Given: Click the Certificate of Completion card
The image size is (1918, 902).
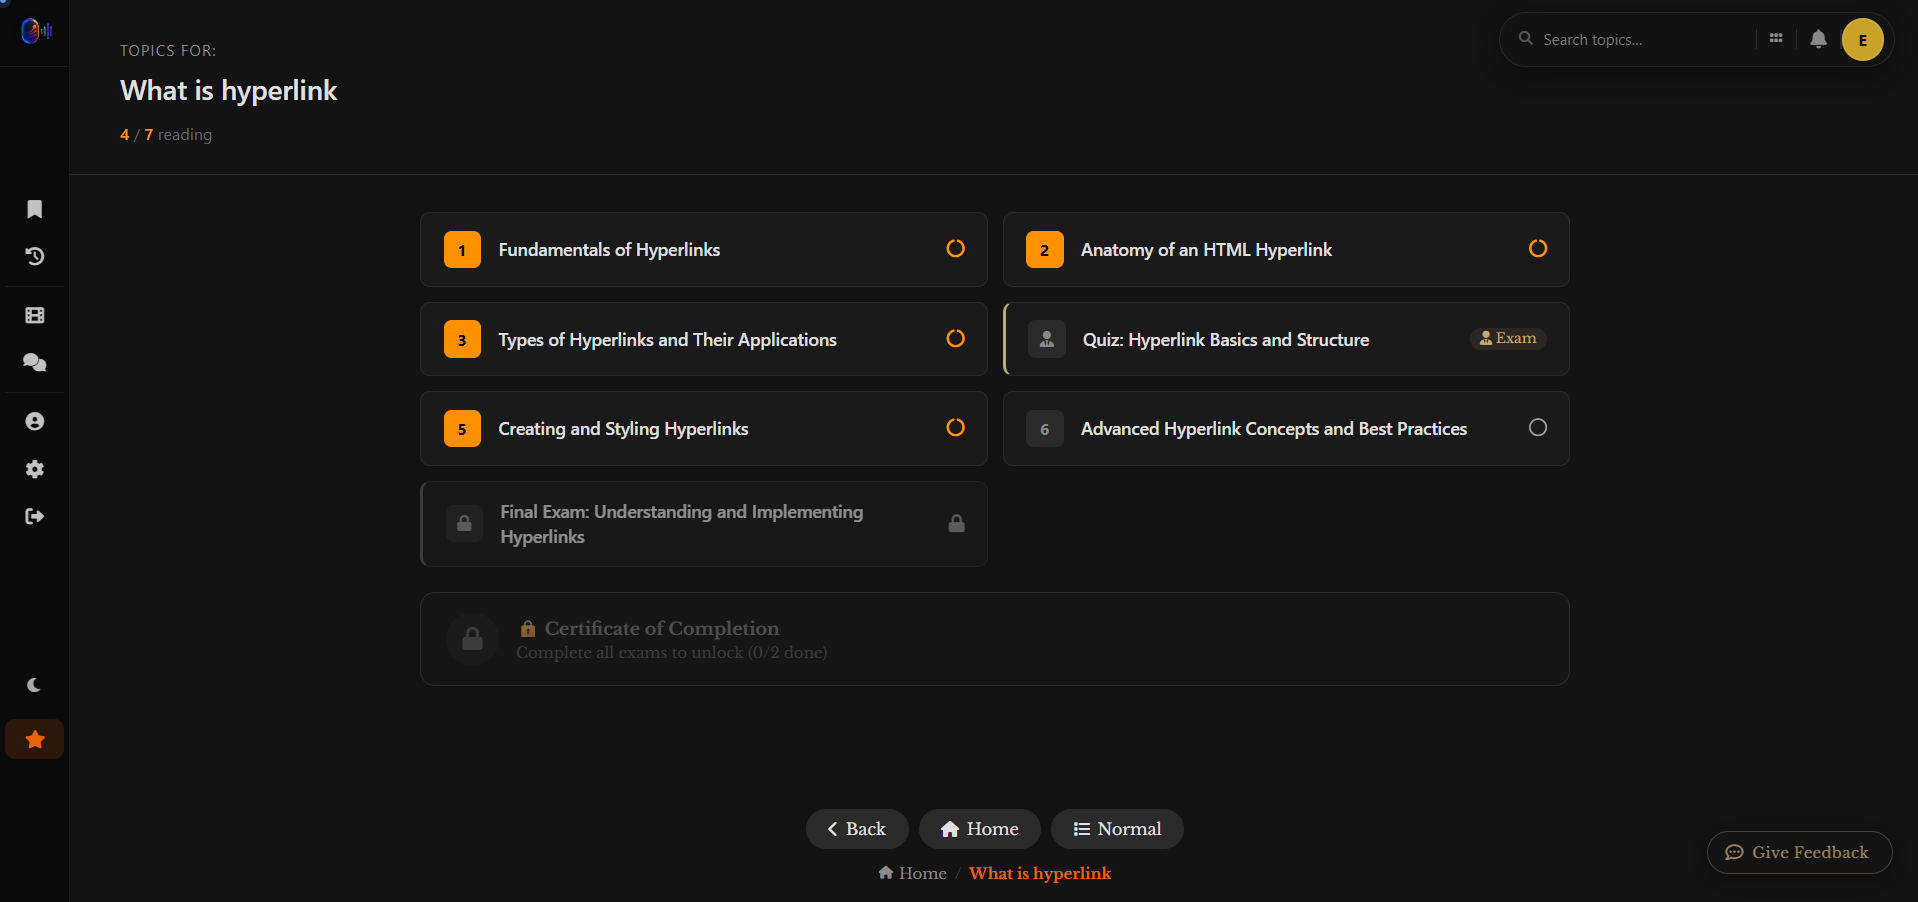Looking at the screenshot, I should pos(995,639).
